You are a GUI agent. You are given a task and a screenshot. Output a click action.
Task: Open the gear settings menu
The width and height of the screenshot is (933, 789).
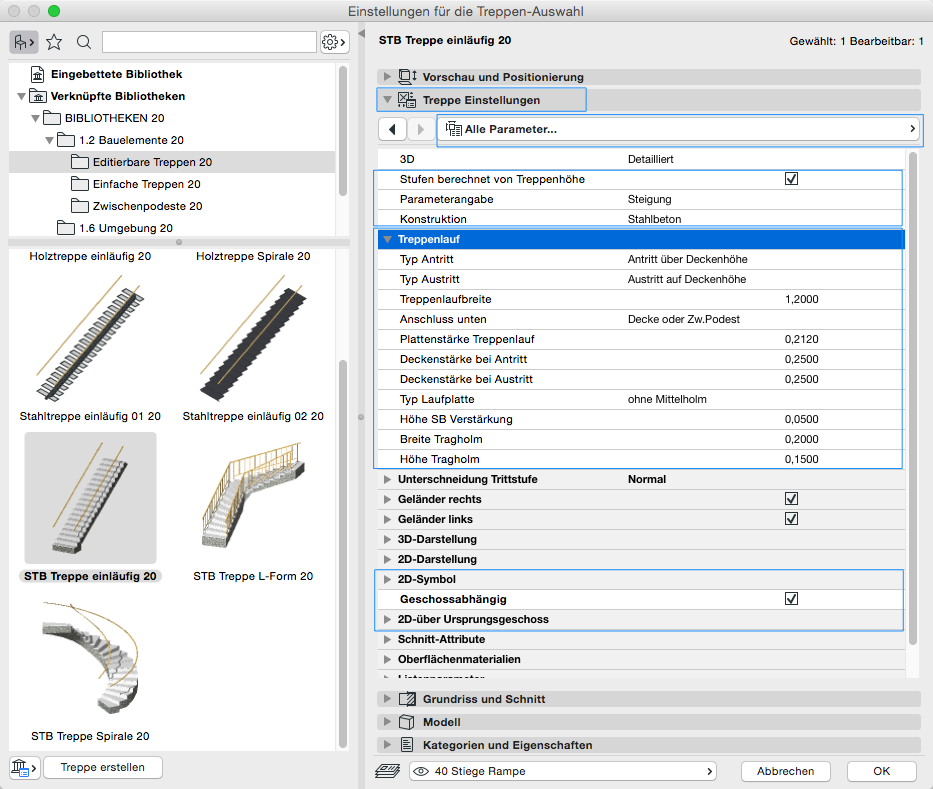[333, 42]
